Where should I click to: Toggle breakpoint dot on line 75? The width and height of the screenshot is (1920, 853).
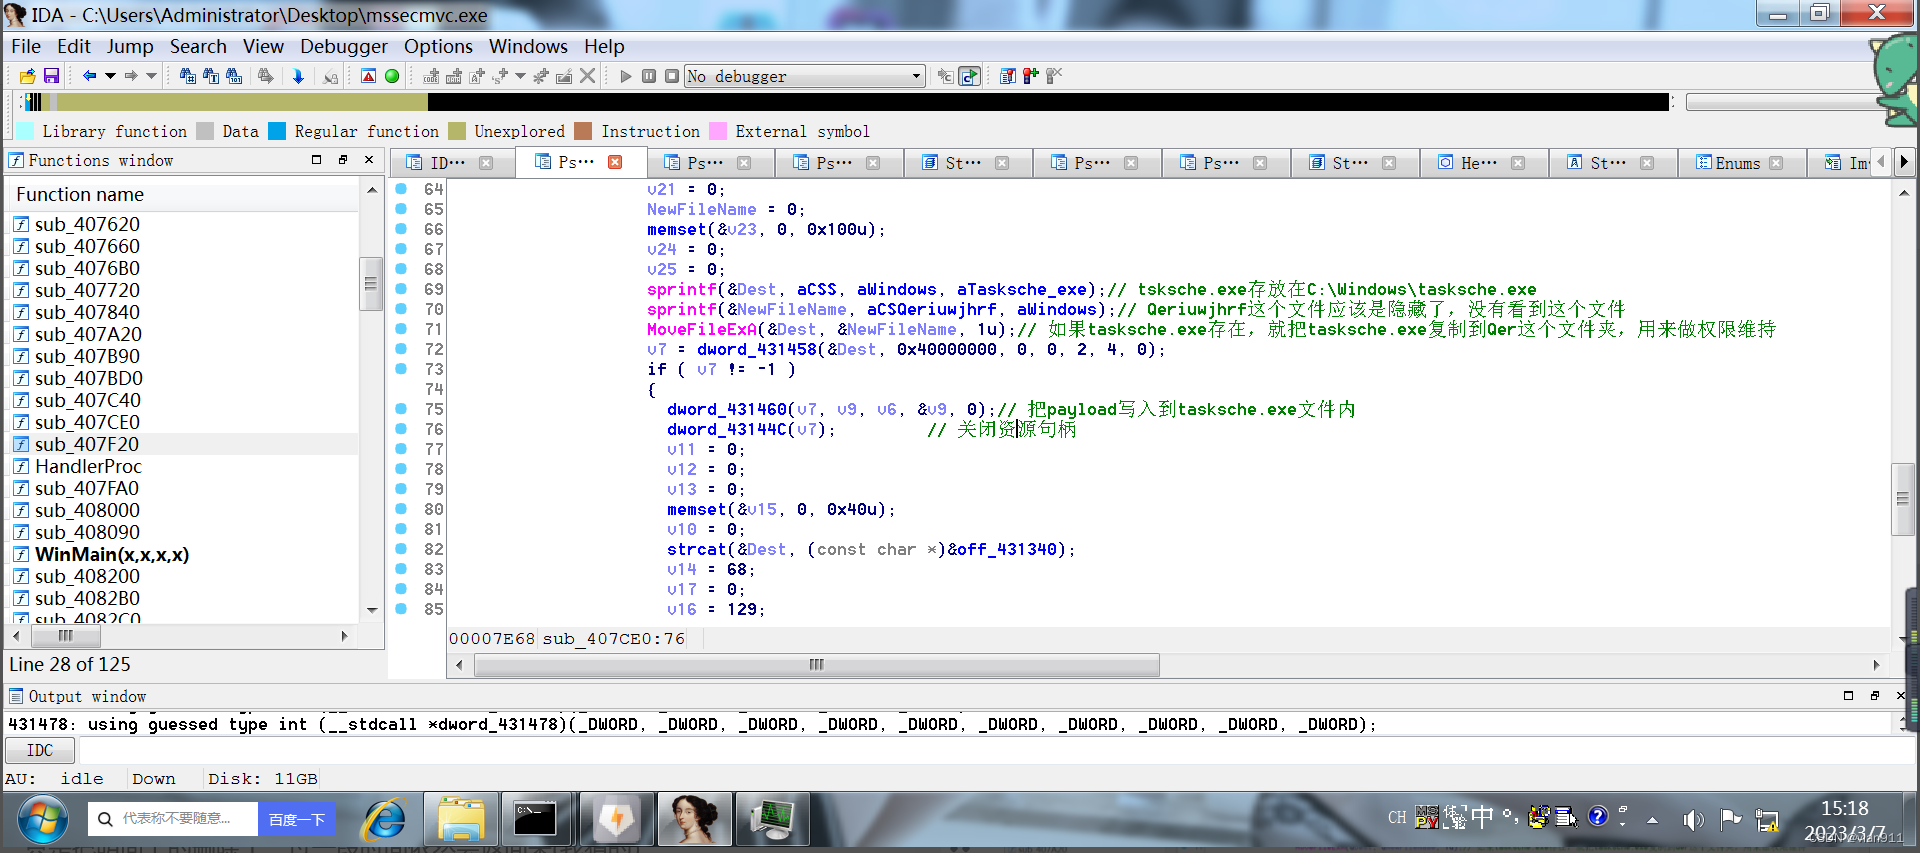click(401, 408)
